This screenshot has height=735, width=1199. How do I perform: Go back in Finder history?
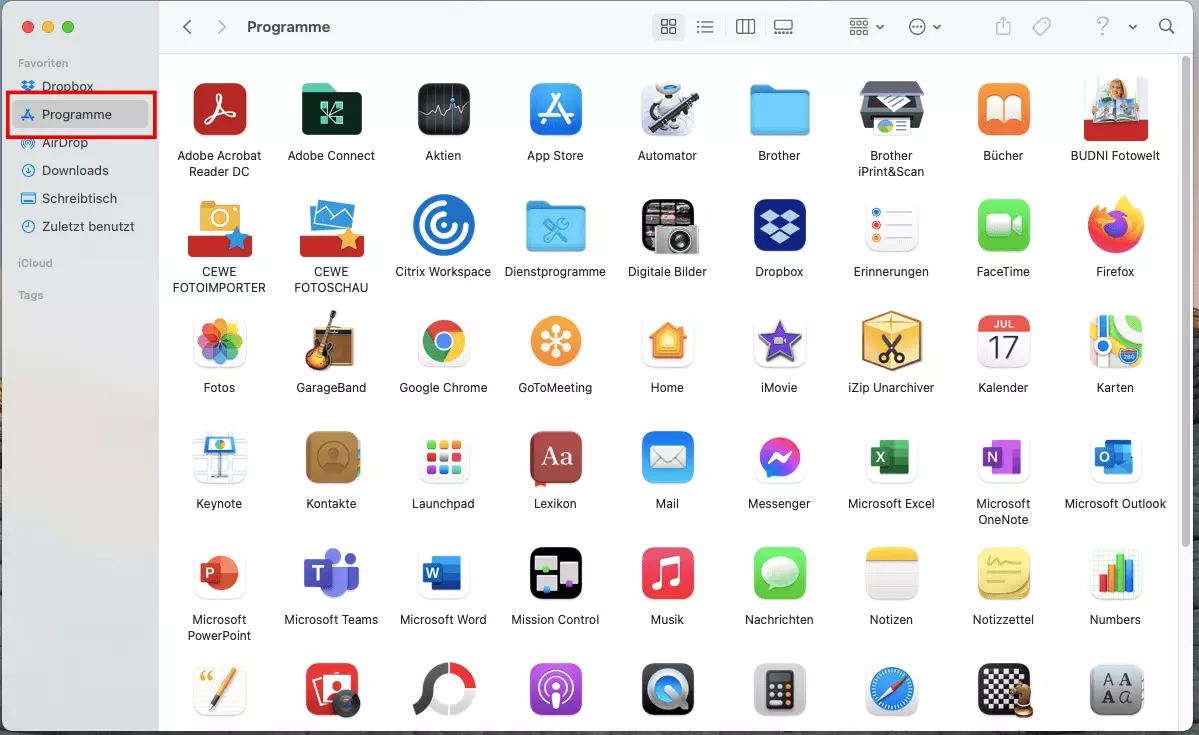click(187, 27)
